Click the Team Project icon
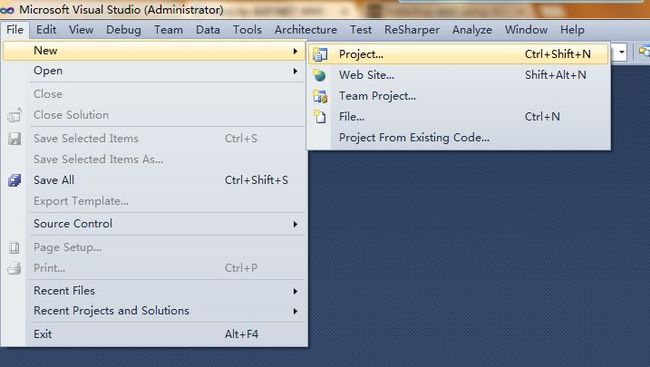 [x=320, y=96]
